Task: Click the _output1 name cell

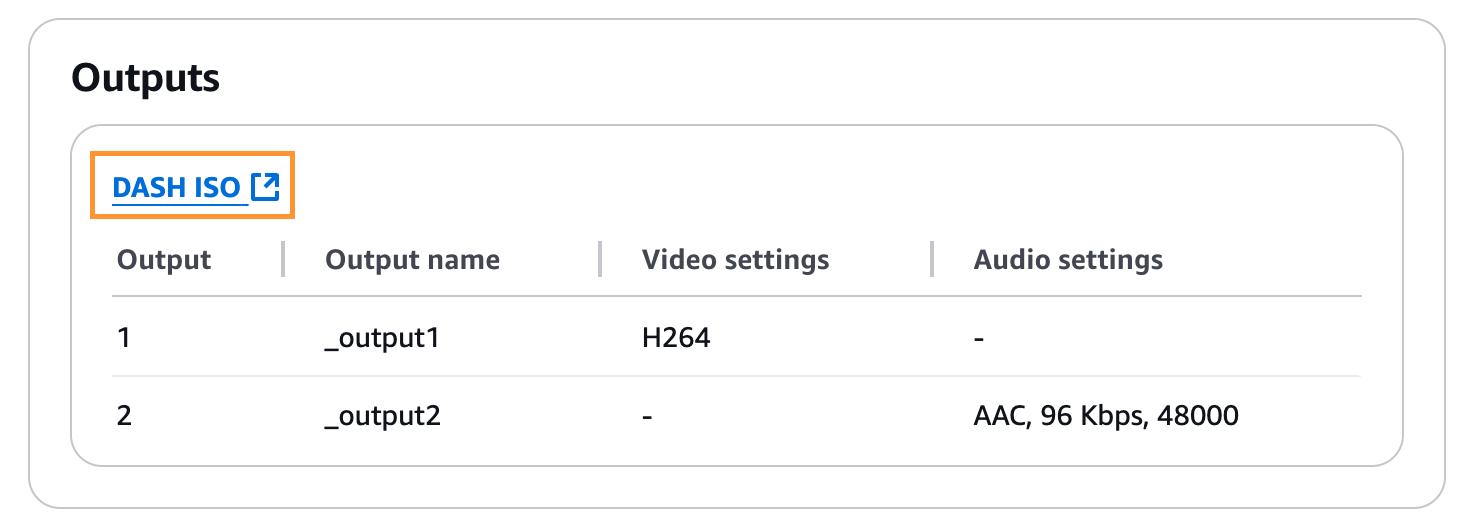Action: (382, 338)
